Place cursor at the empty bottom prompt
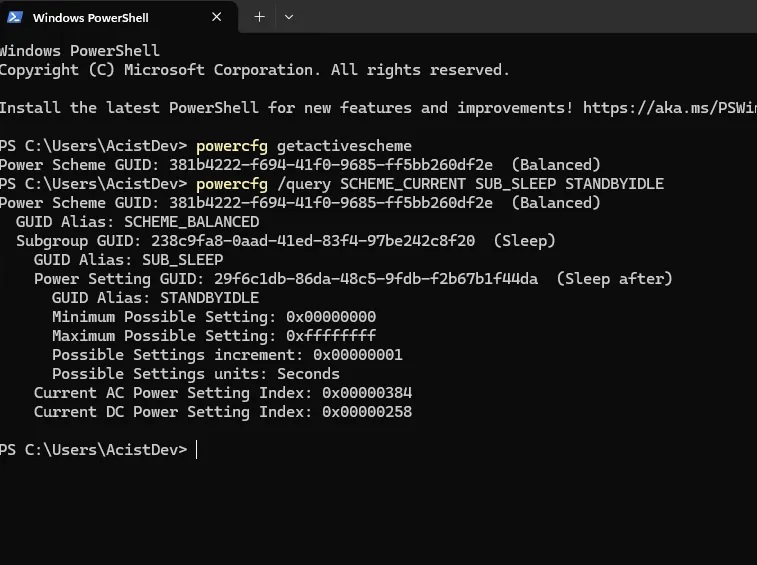The width and height of the screenshot is (757, 565). 197,450
